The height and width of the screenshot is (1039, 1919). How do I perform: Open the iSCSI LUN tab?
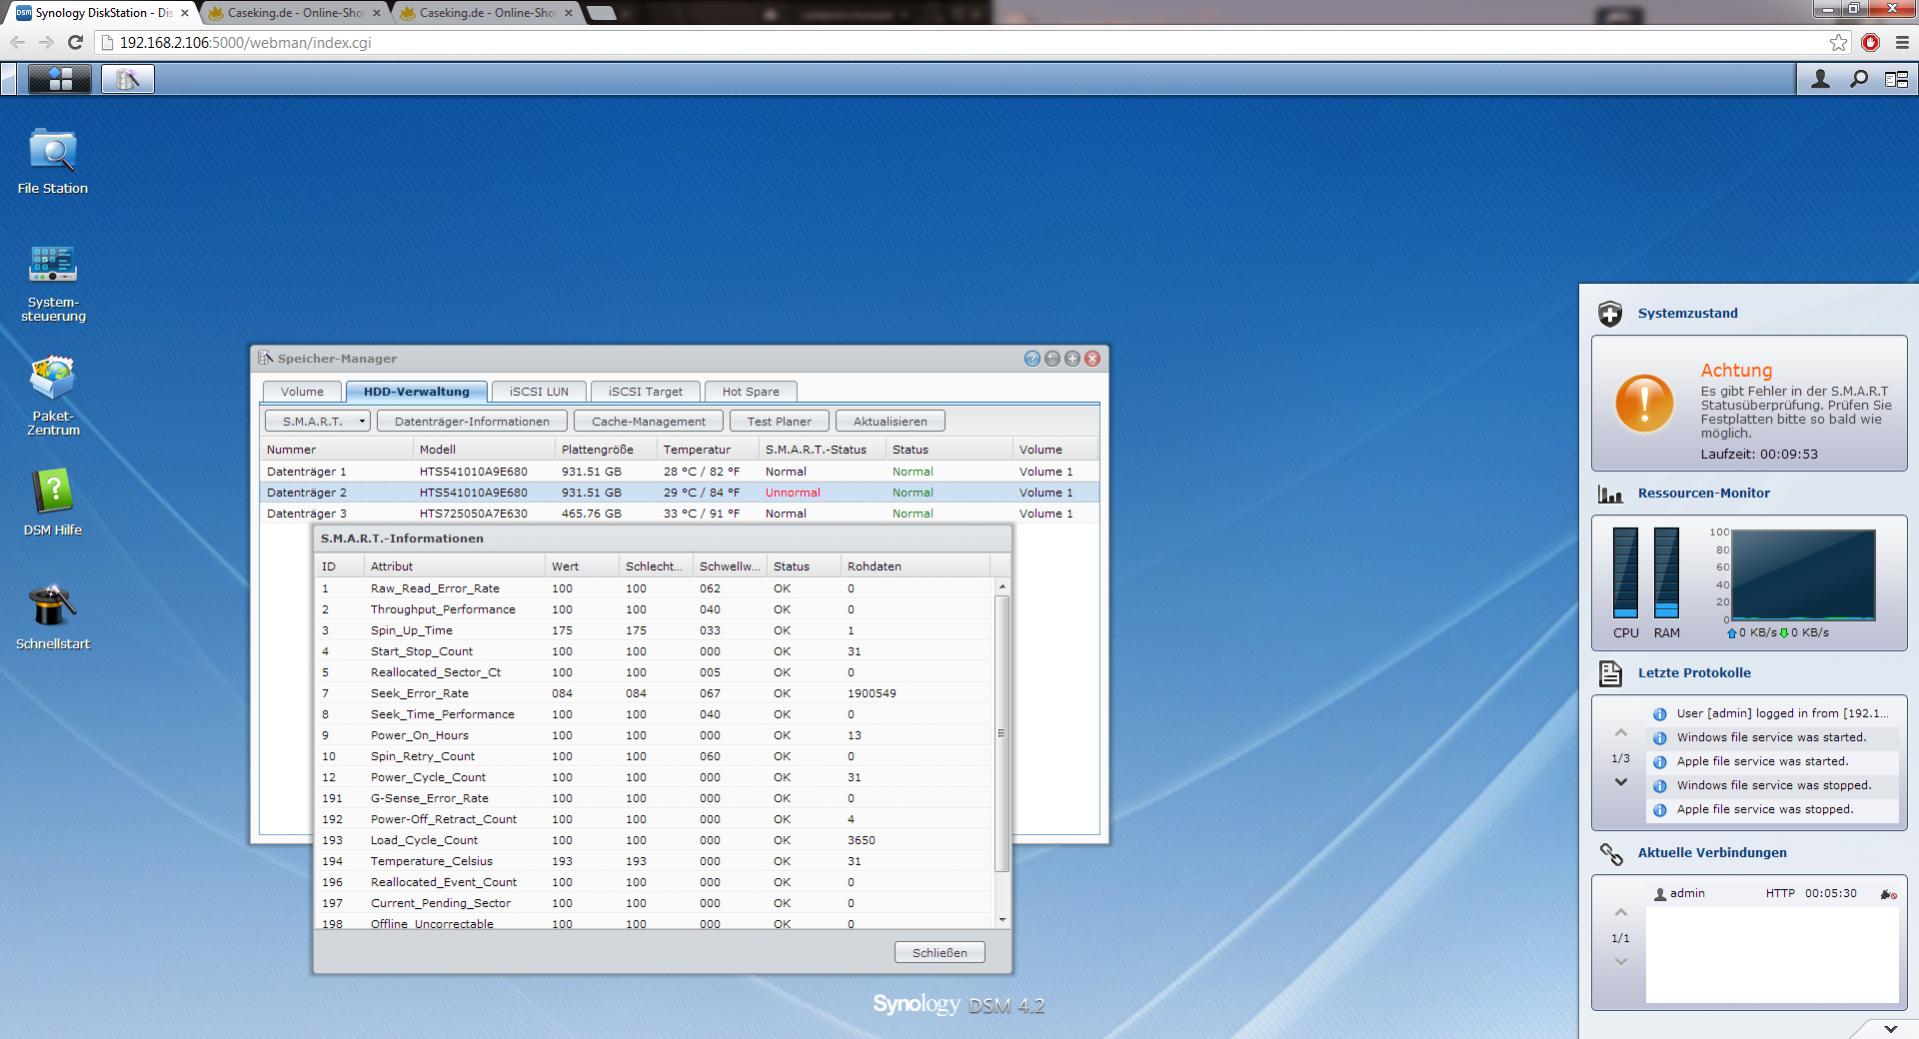[x=539, y=391]
